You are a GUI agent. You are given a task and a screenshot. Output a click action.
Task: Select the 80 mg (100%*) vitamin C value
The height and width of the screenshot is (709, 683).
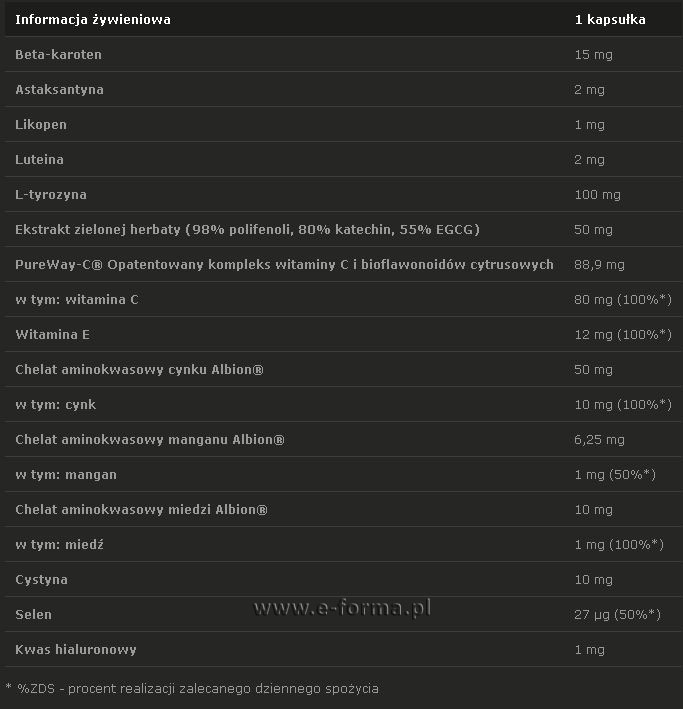(x=623, y=300)
